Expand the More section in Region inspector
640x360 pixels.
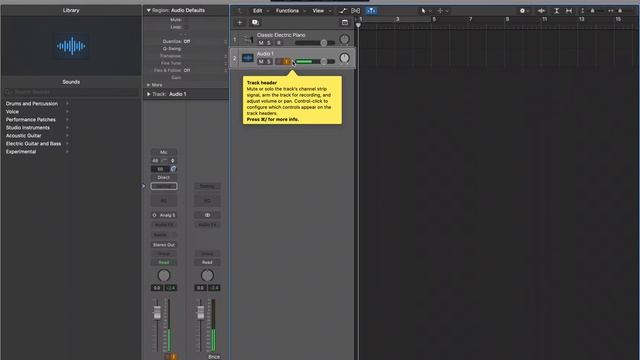coord(149,85)
